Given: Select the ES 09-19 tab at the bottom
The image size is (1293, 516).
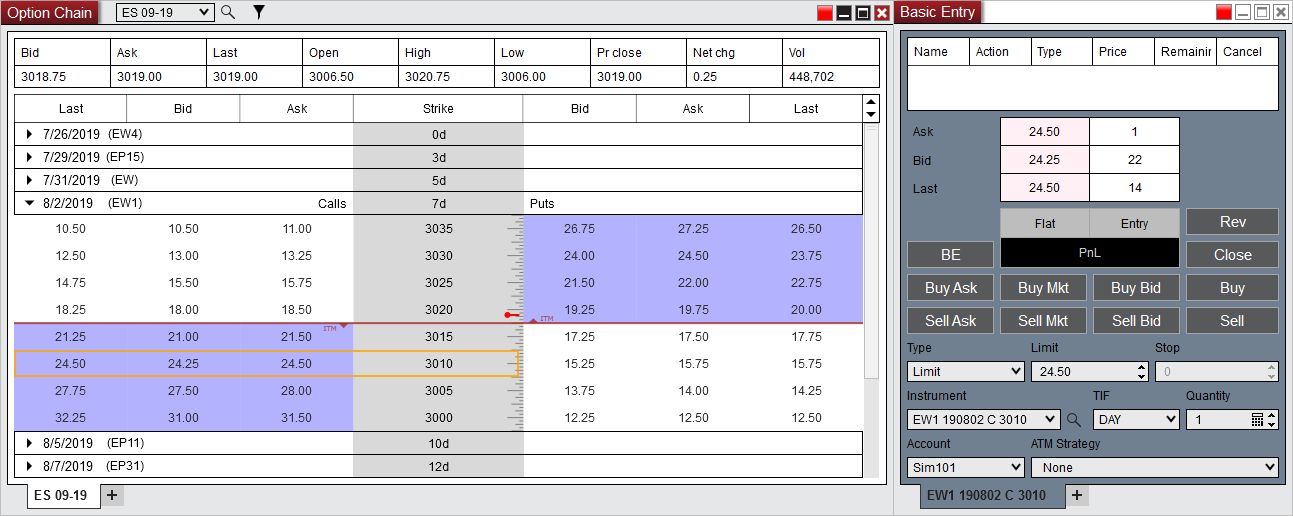Looking at the screenshot, I should click(61, 495).
